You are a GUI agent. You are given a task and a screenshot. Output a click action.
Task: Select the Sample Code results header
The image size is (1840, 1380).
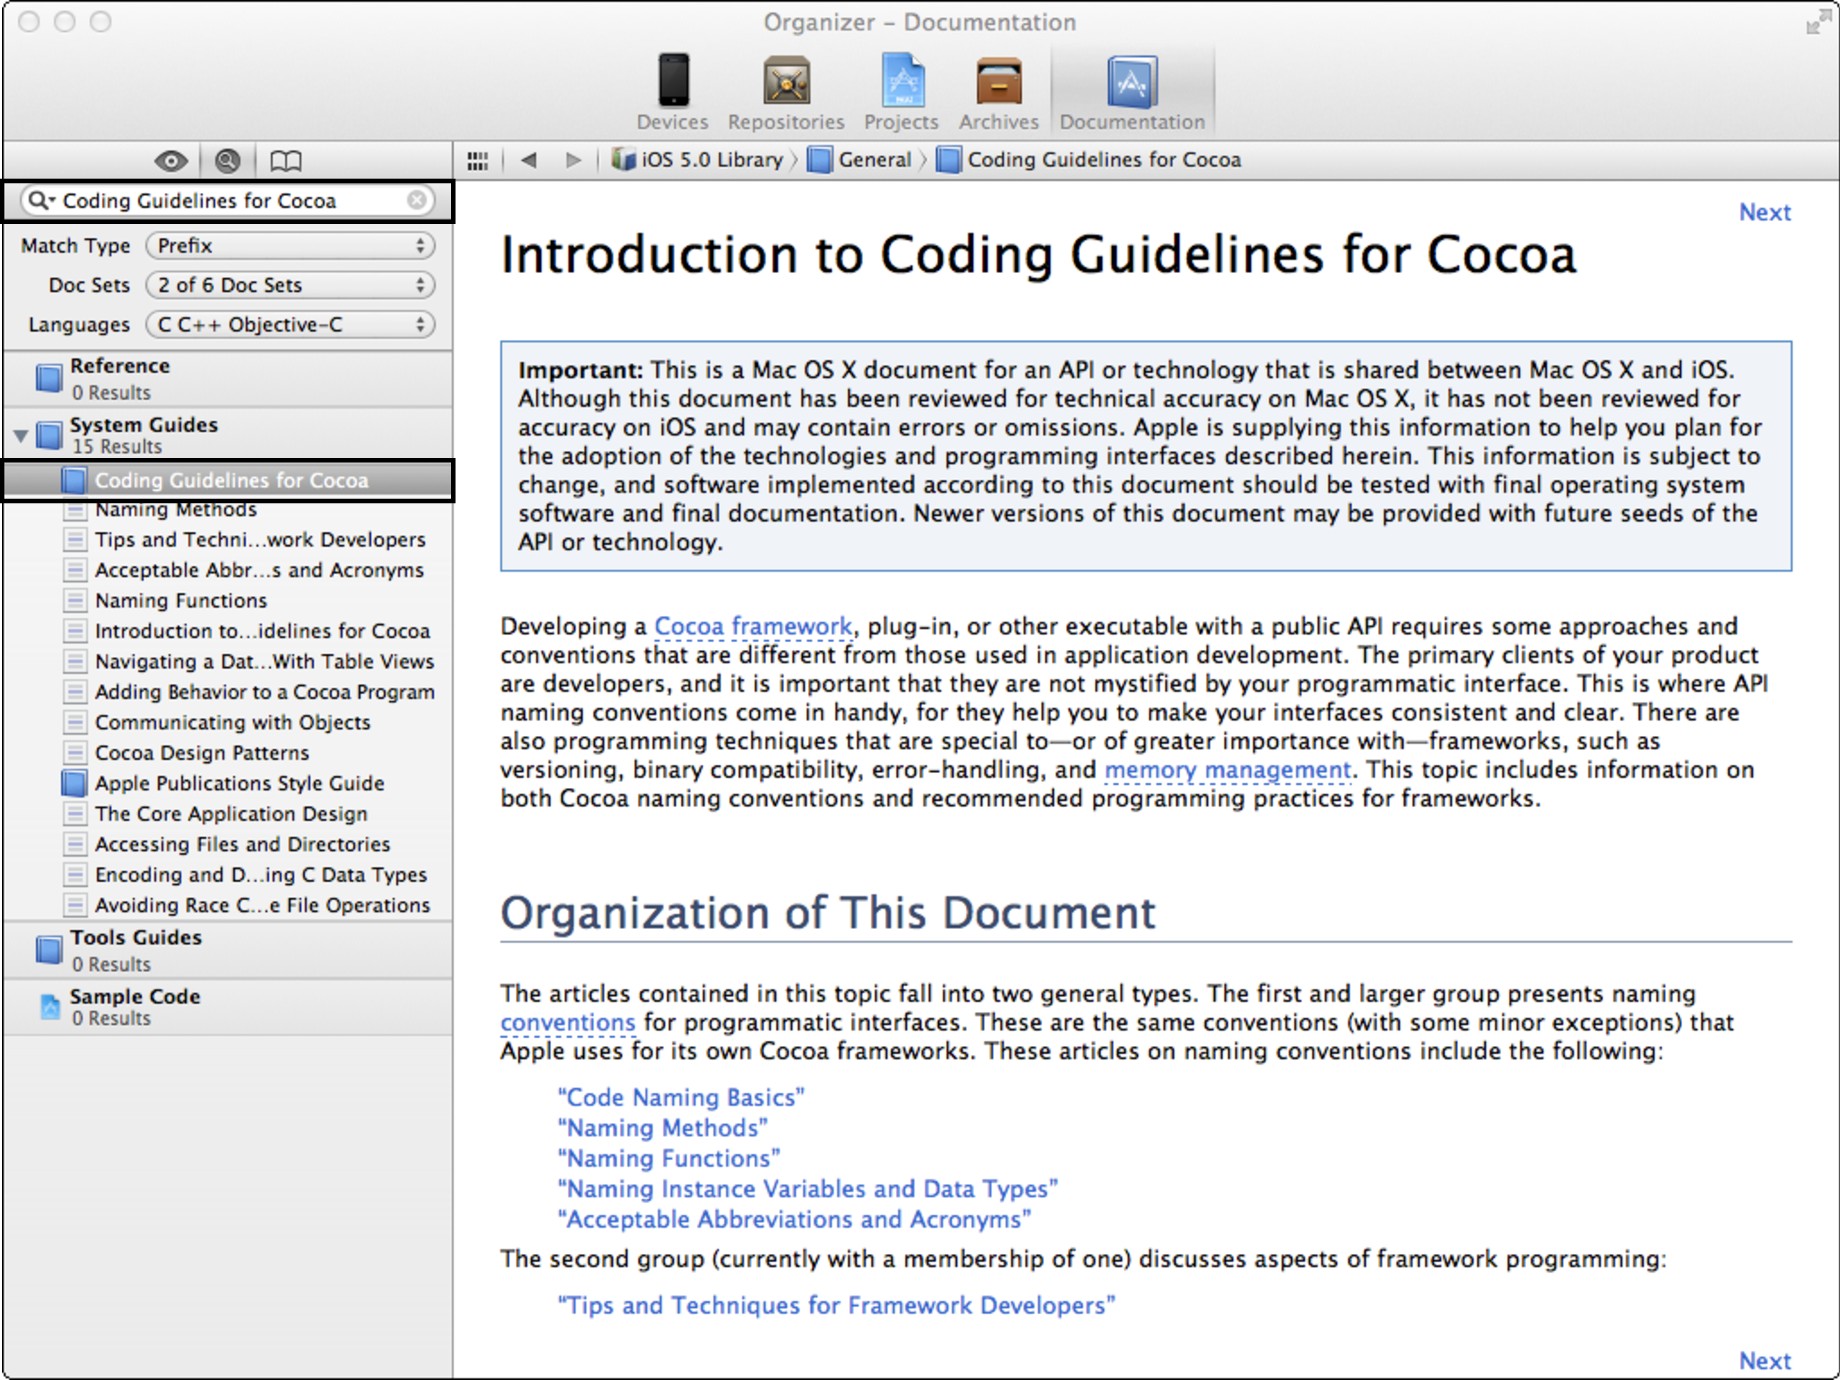click(x=228, y=1007)
